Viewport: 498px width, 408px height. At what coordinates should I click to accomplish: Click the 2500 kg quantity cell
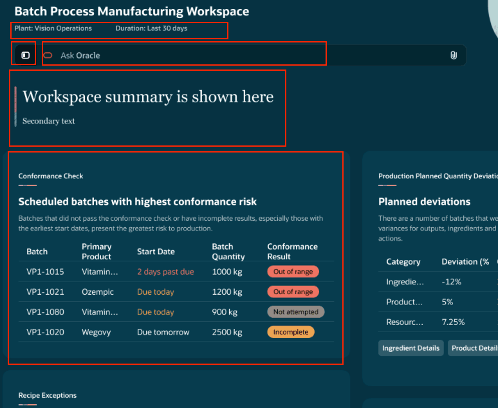(227, 332)
